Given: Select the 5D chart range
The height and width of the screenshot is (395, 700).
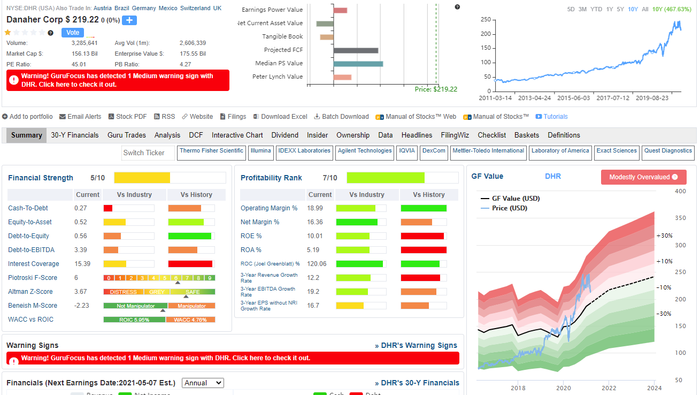Looking at the screenshot, I should click(571, 9).
